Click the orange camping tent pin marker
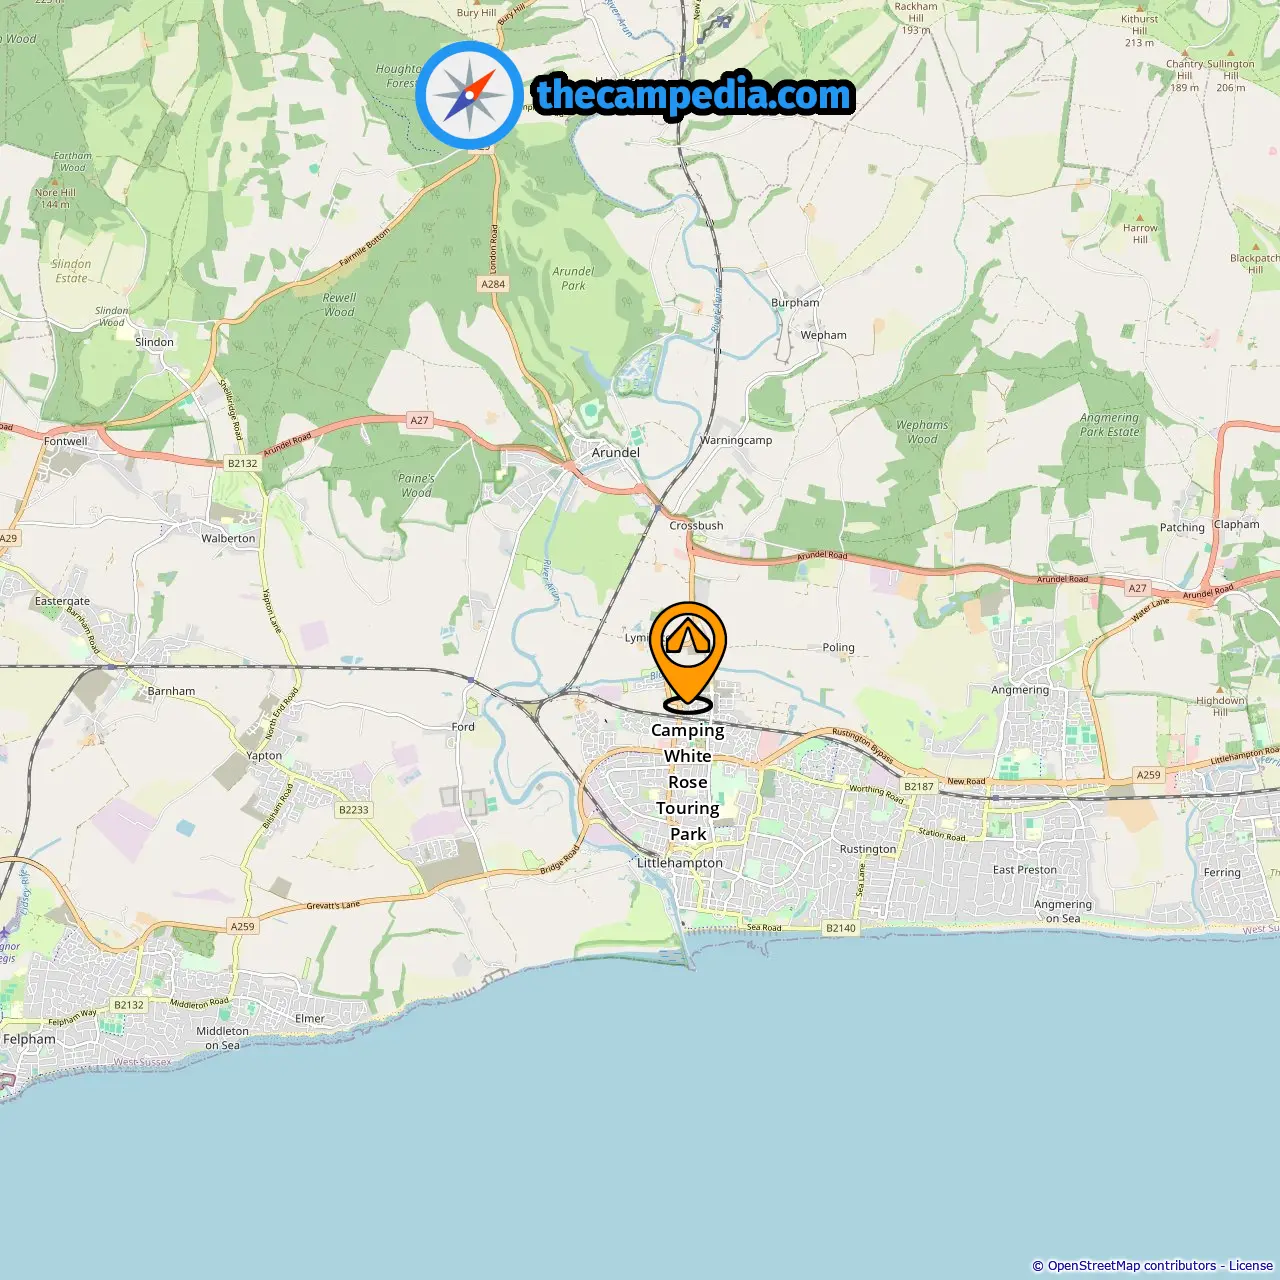 pyautogui.click(x=688, y=656)
